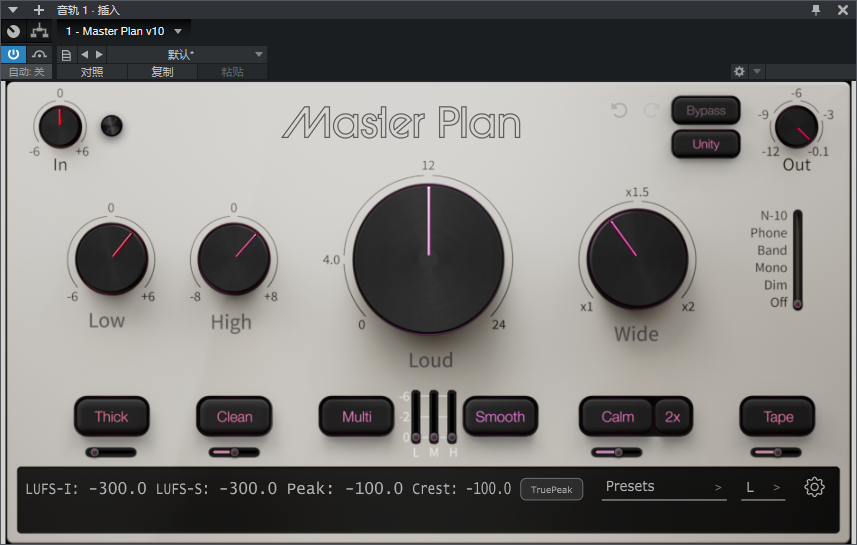The width and height of the screenshot is (857, 545).
Task: Click the slider under Calm
Action: pyautogui.click(x=617, y=453)
